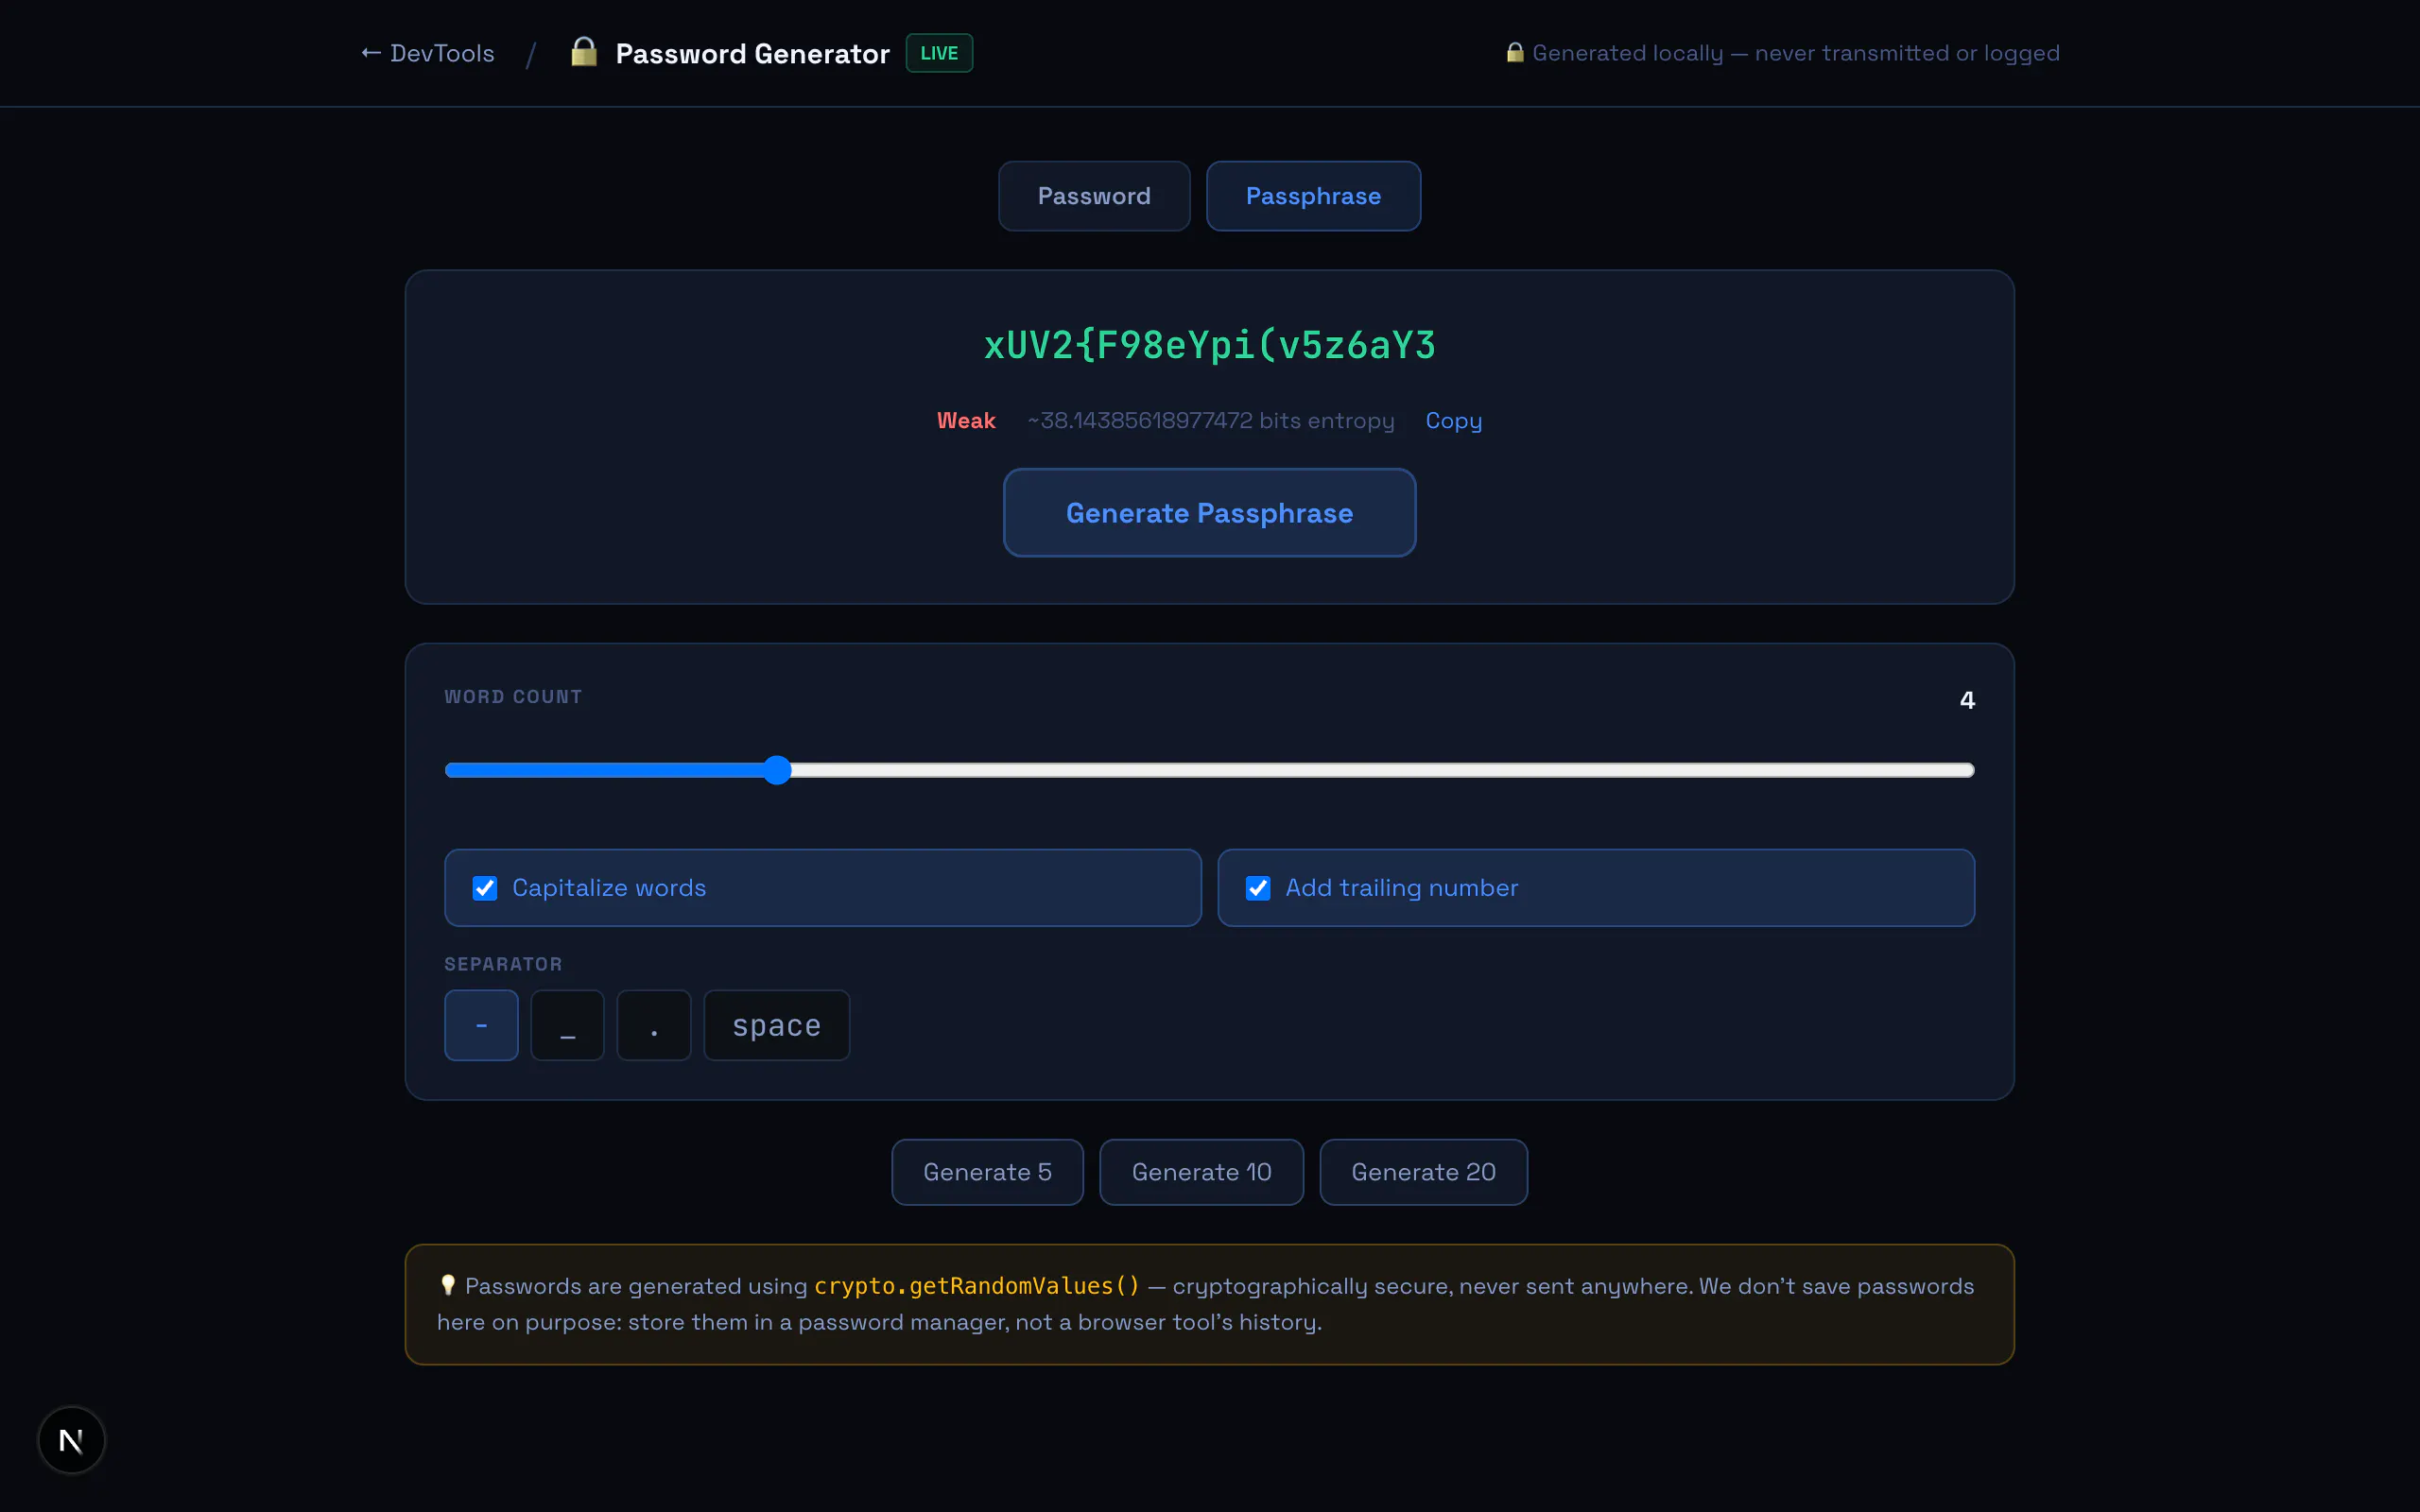
Task: Open the Next.js dev indicator icon
Action: [71, 1440]
